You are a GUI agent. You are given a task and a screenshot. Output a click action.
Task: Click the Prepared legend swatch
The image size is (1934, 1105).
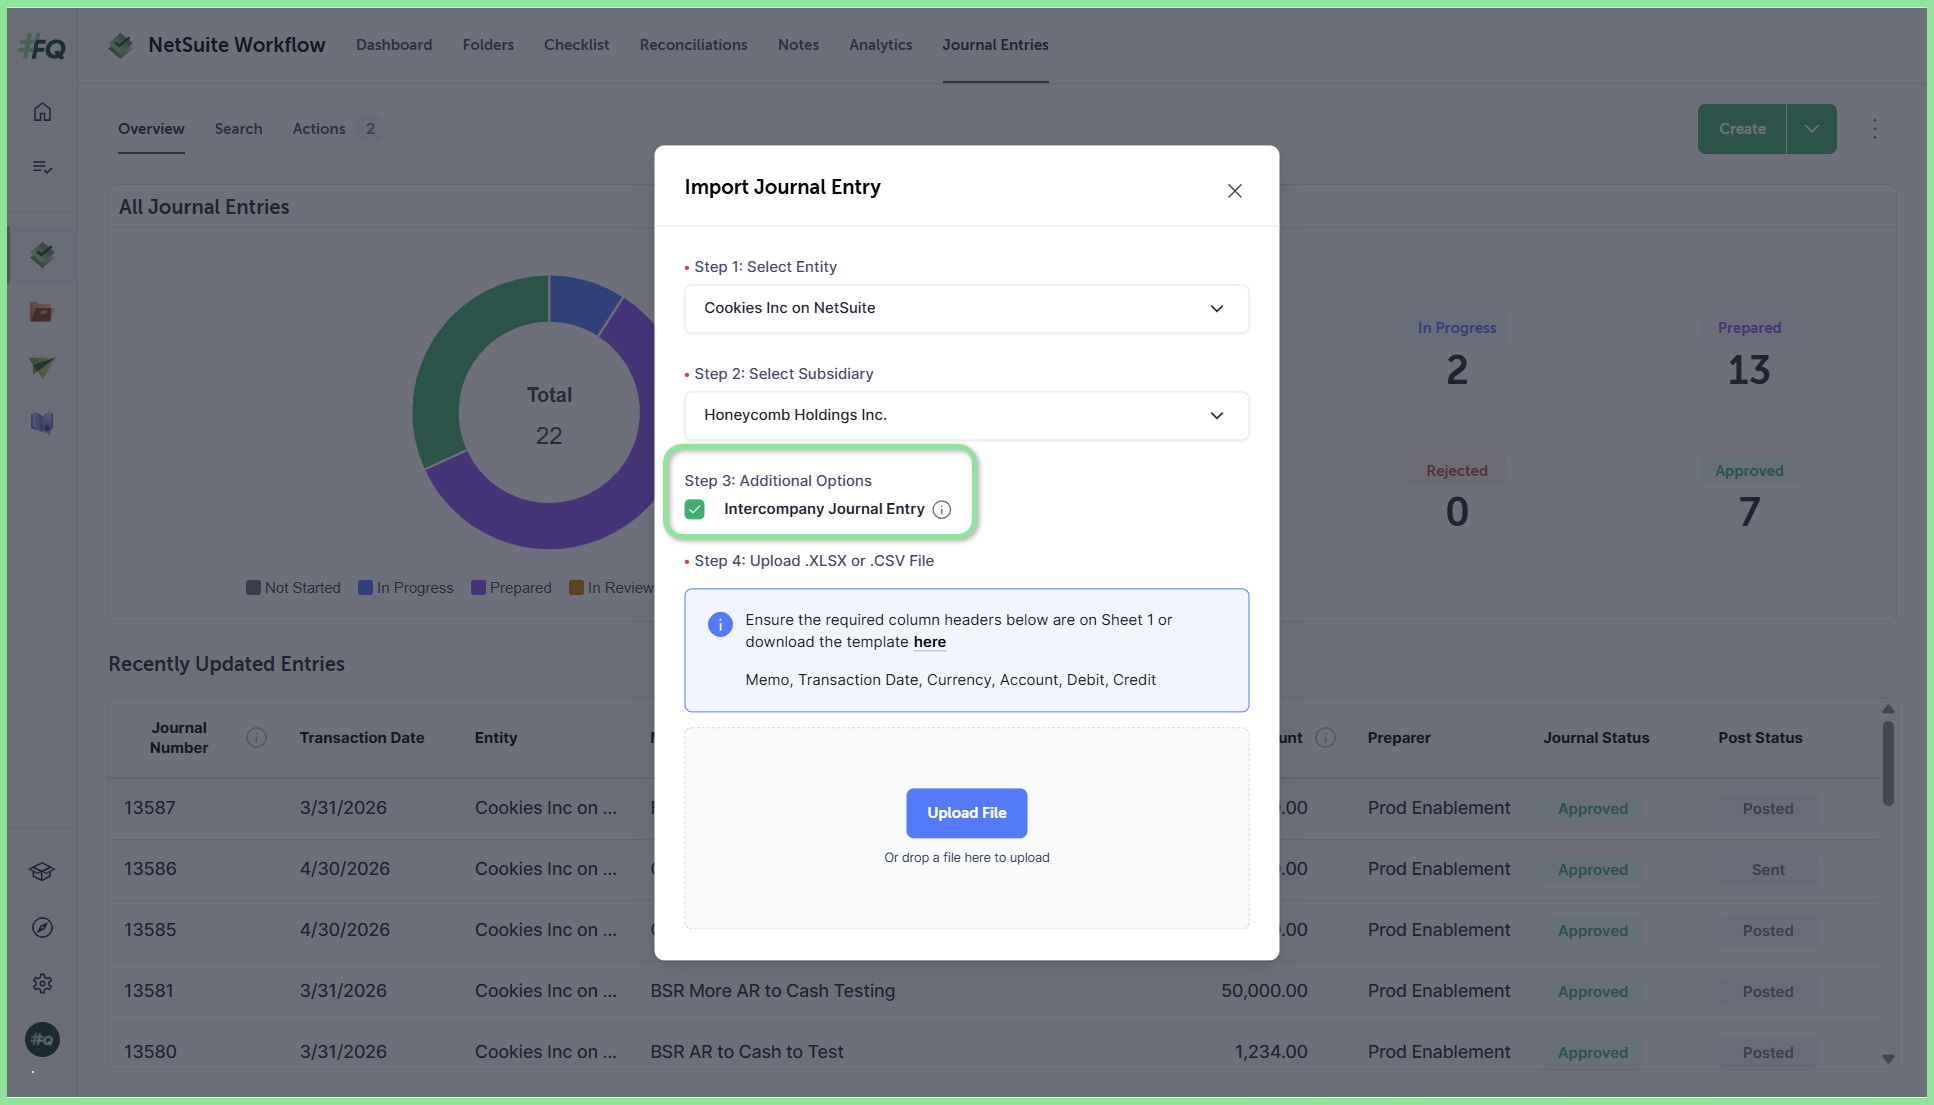pyautogui.click(x=479, y=588)
